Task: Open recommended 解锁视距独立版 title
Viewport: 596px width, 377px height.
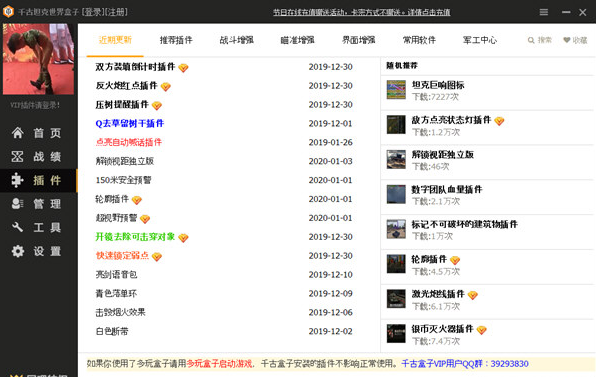Action: coord(442,155)
